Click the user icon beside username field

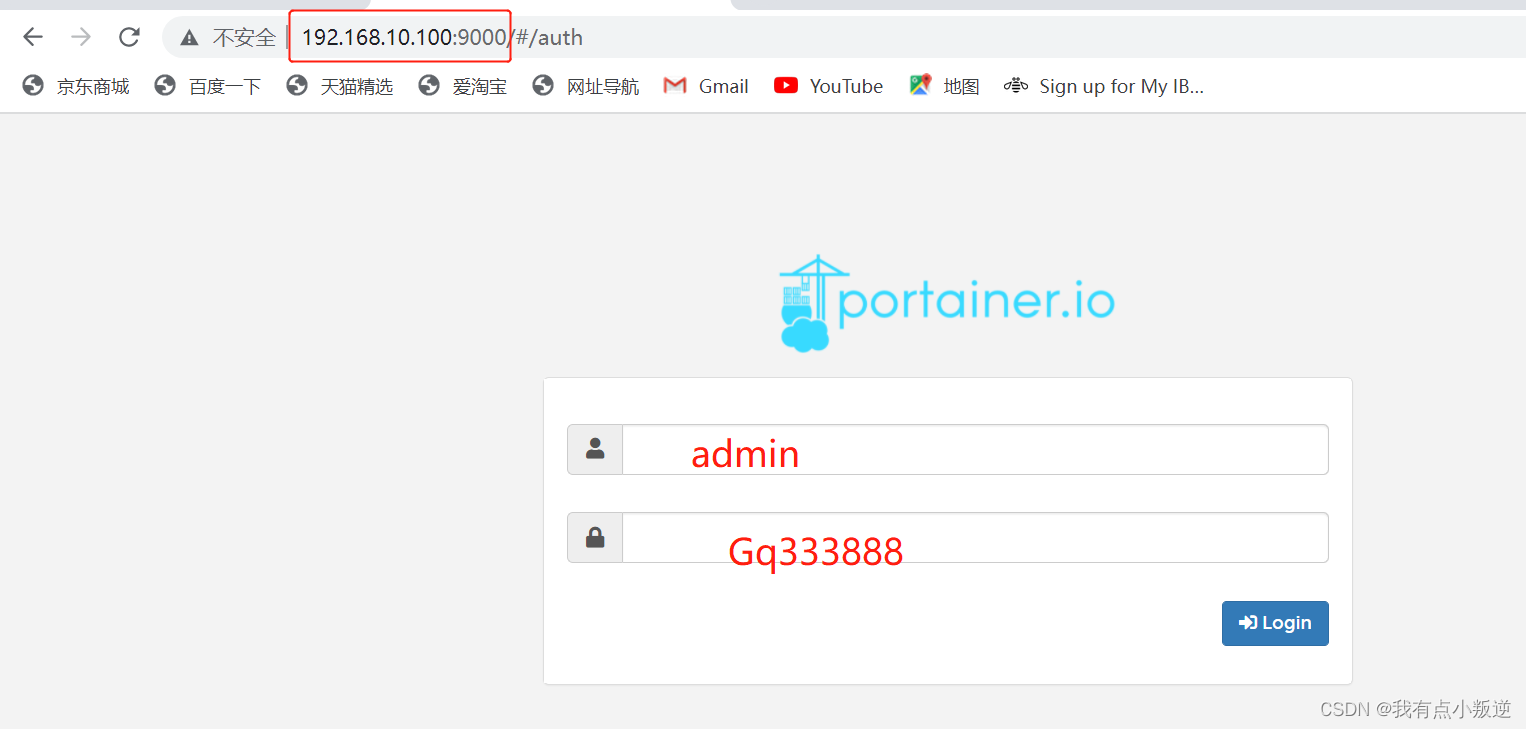click(x=595, y=449)
